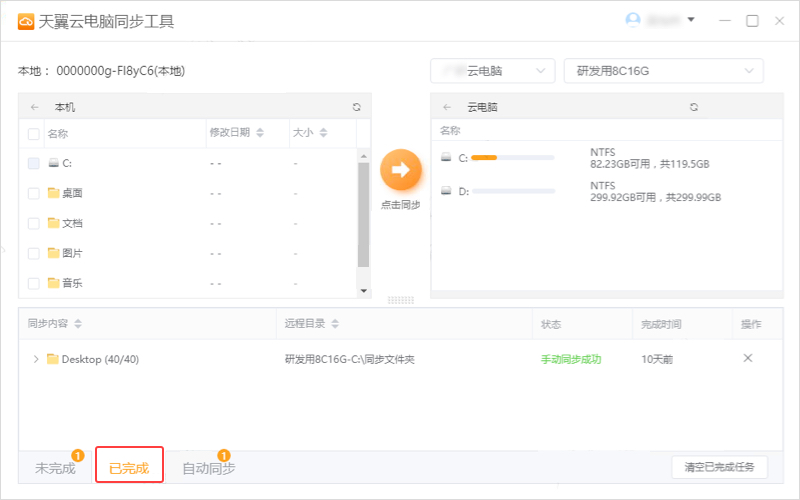Image resolution: width=800 pixels, height=500 pixels.
Task: Click the 10天前 completion time
Action: coord(657,359)
